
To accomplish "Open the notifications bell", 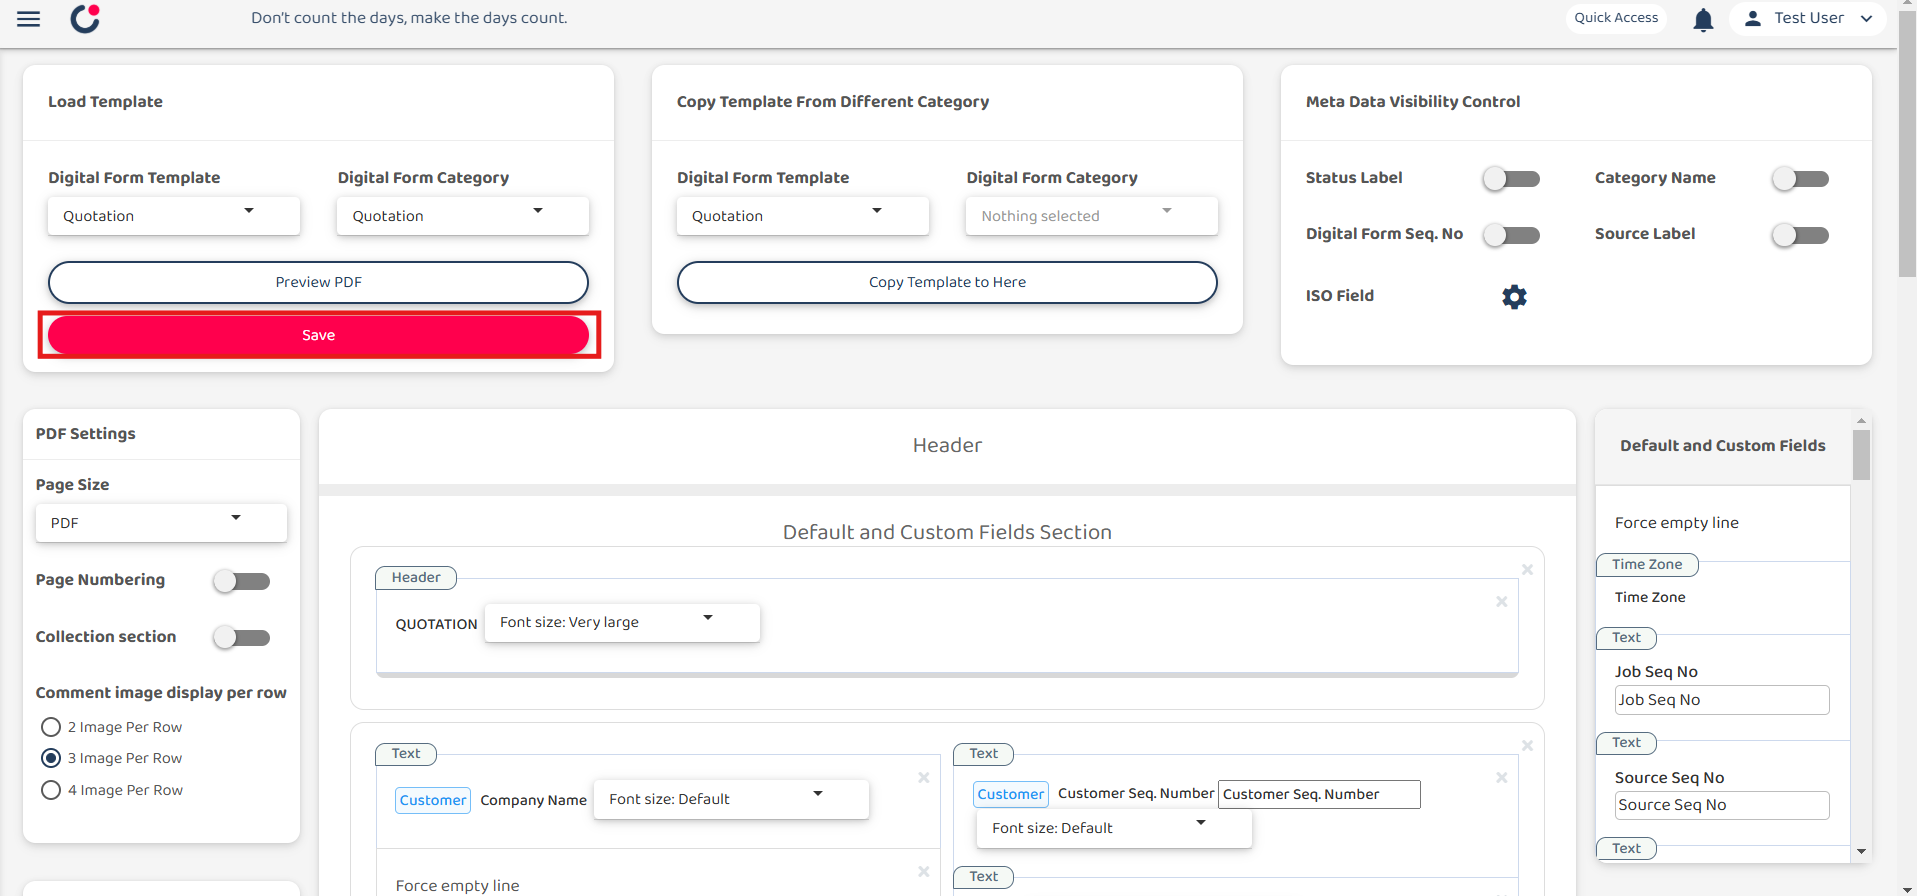I will tap(1703, 20).
